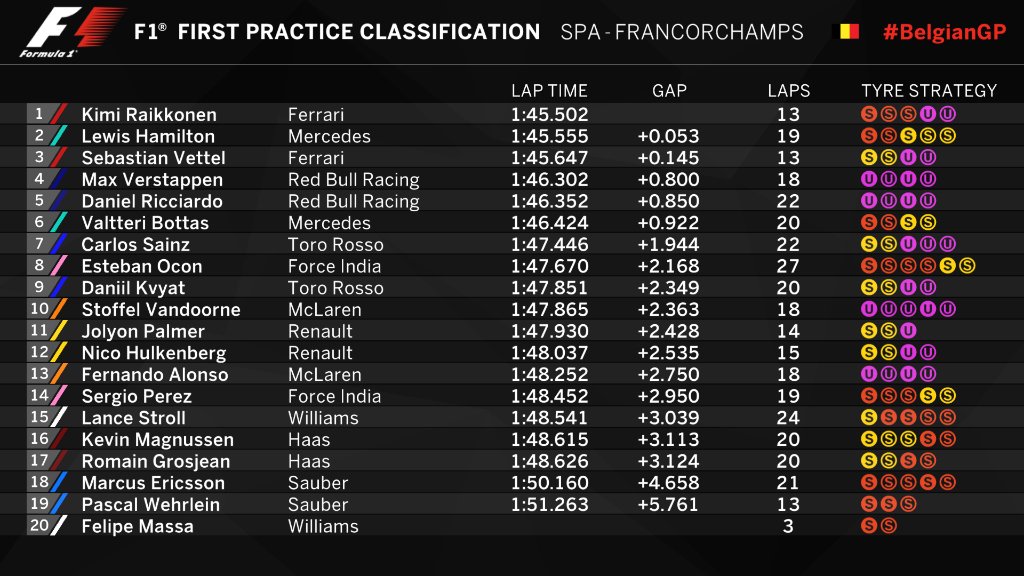Click the LAPS column header

789,91
